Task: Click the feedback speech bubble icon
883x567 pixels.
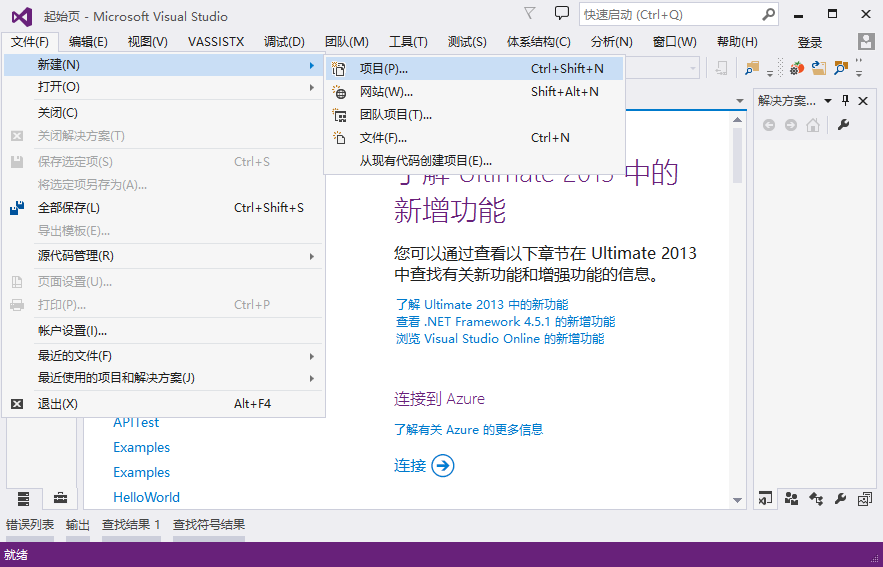Action: coord(562,14)
